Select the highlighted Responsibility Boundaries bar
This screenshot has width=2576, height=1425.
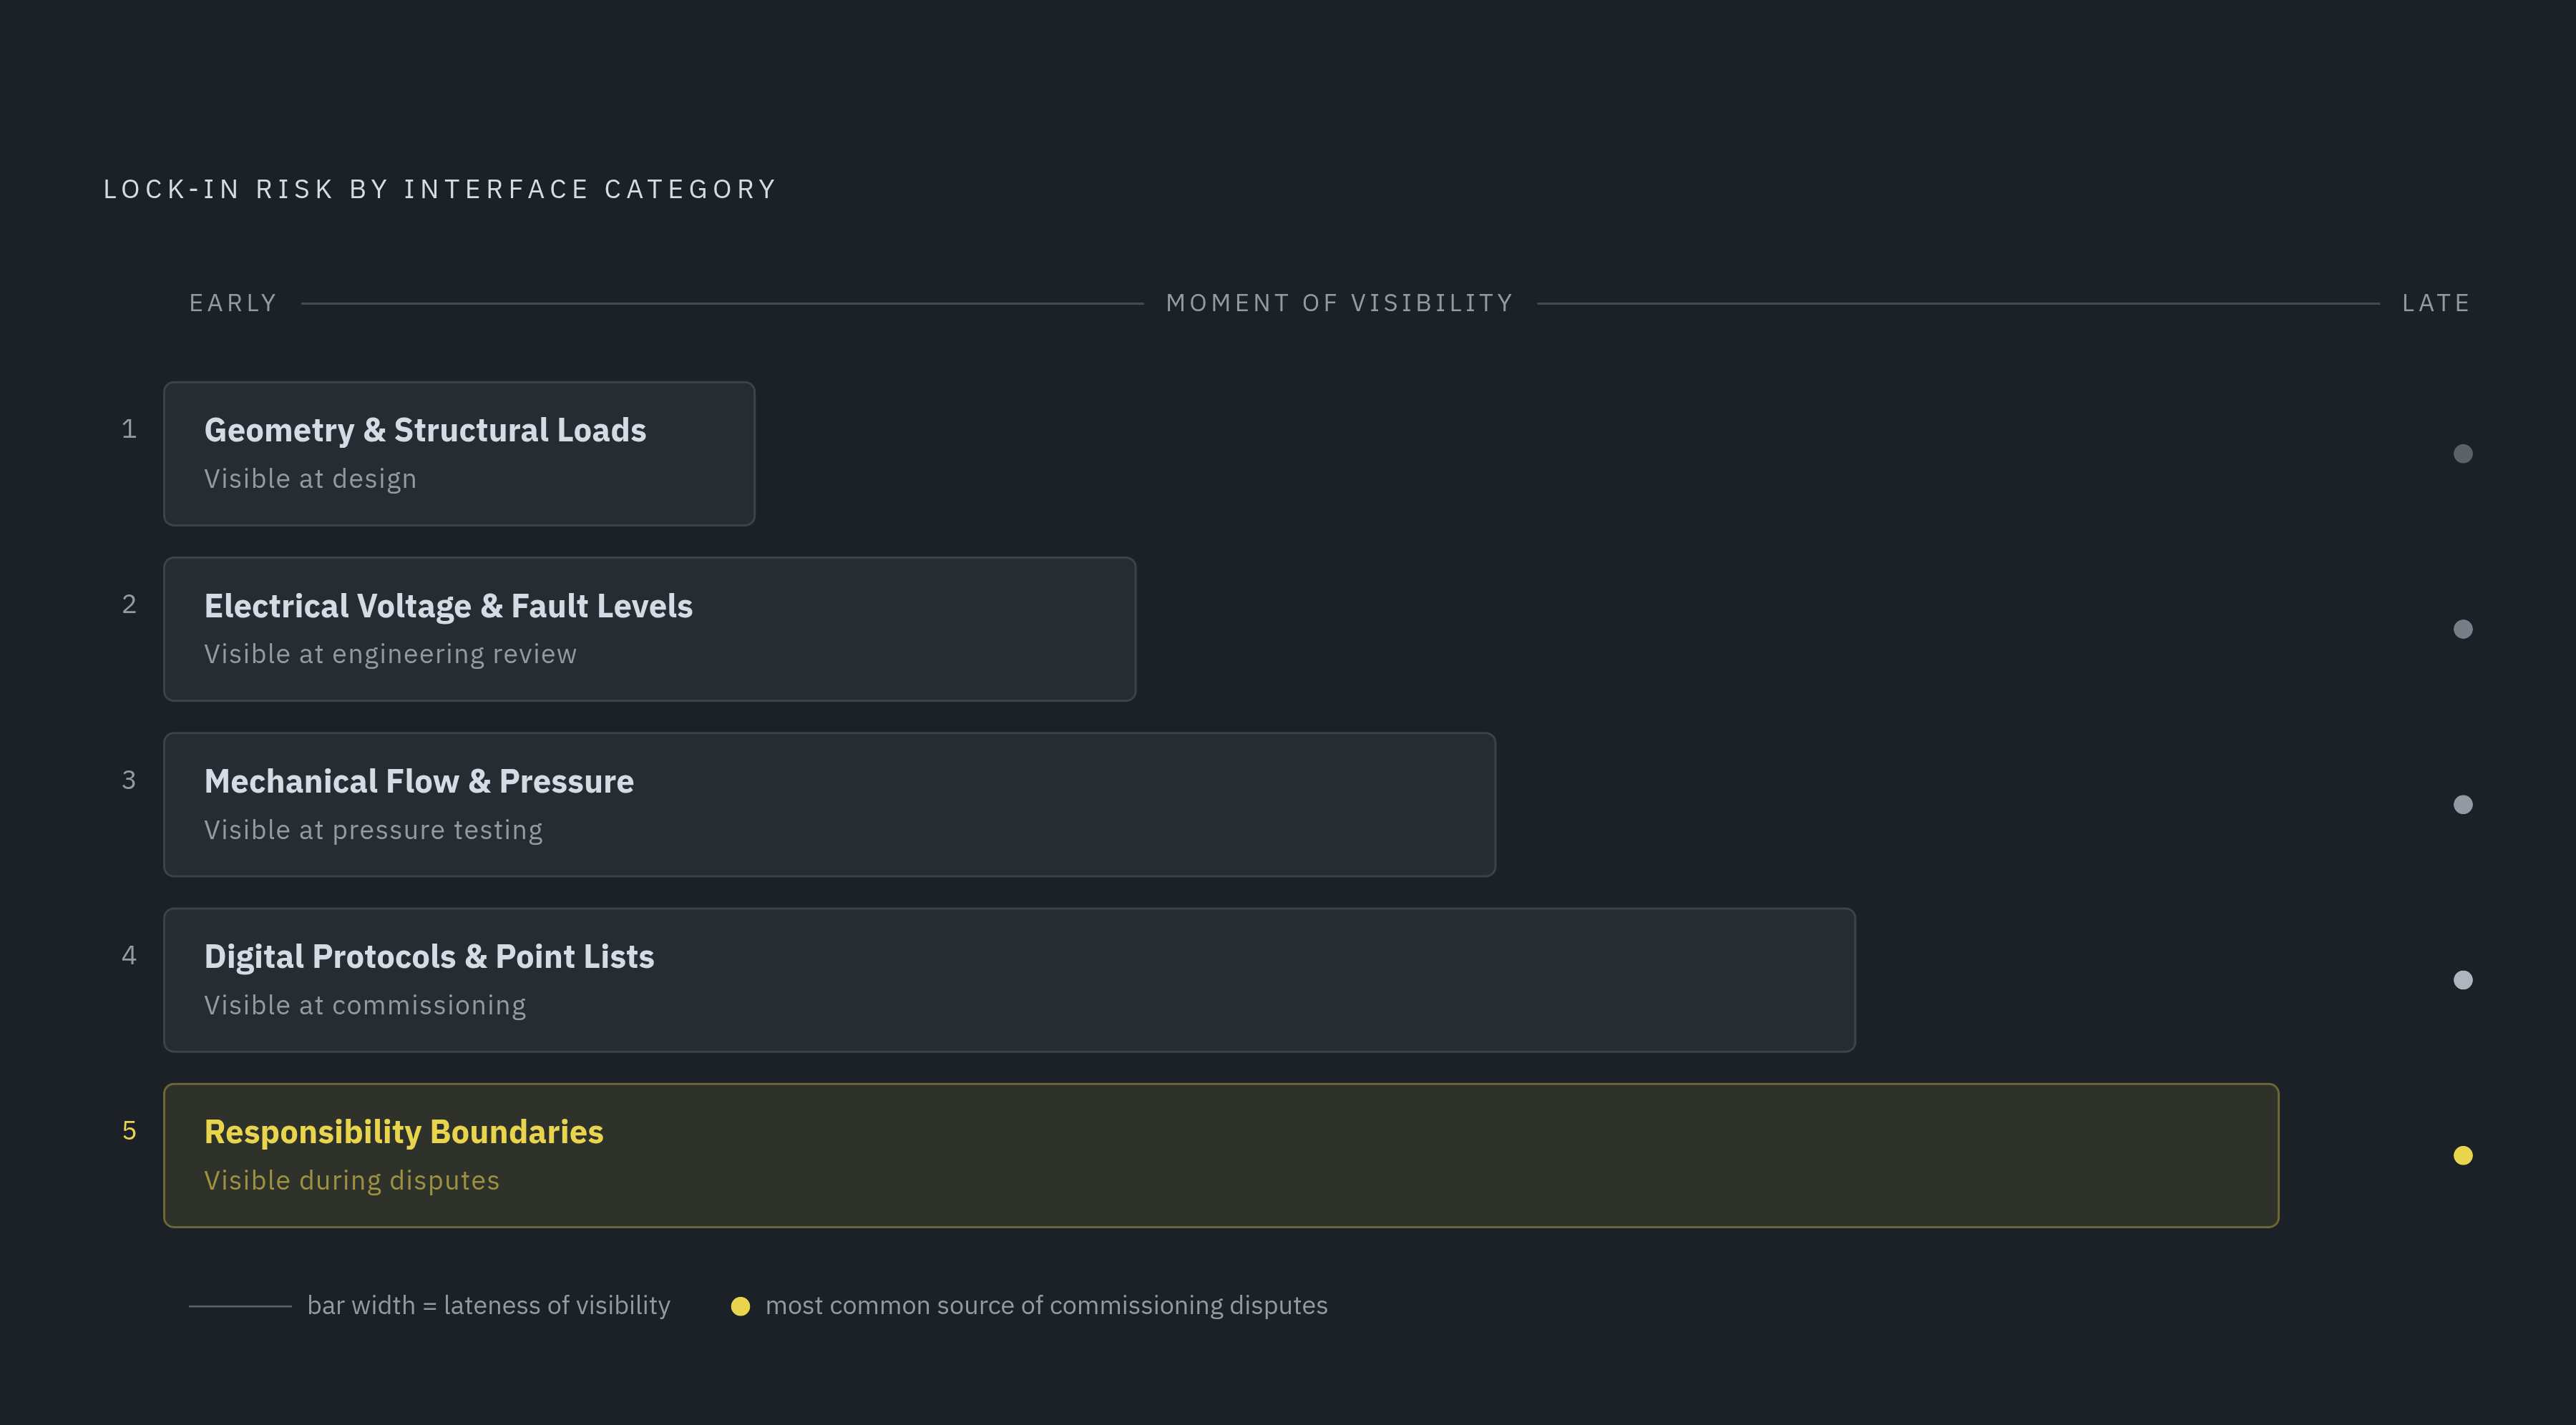tap(1221, 1155)
